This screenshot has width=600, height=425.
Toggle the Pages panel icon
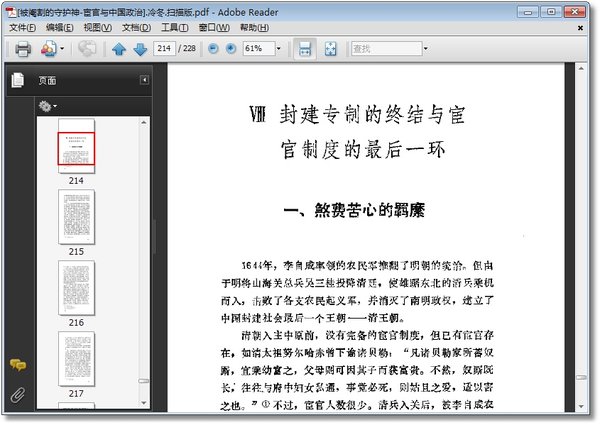18,80
